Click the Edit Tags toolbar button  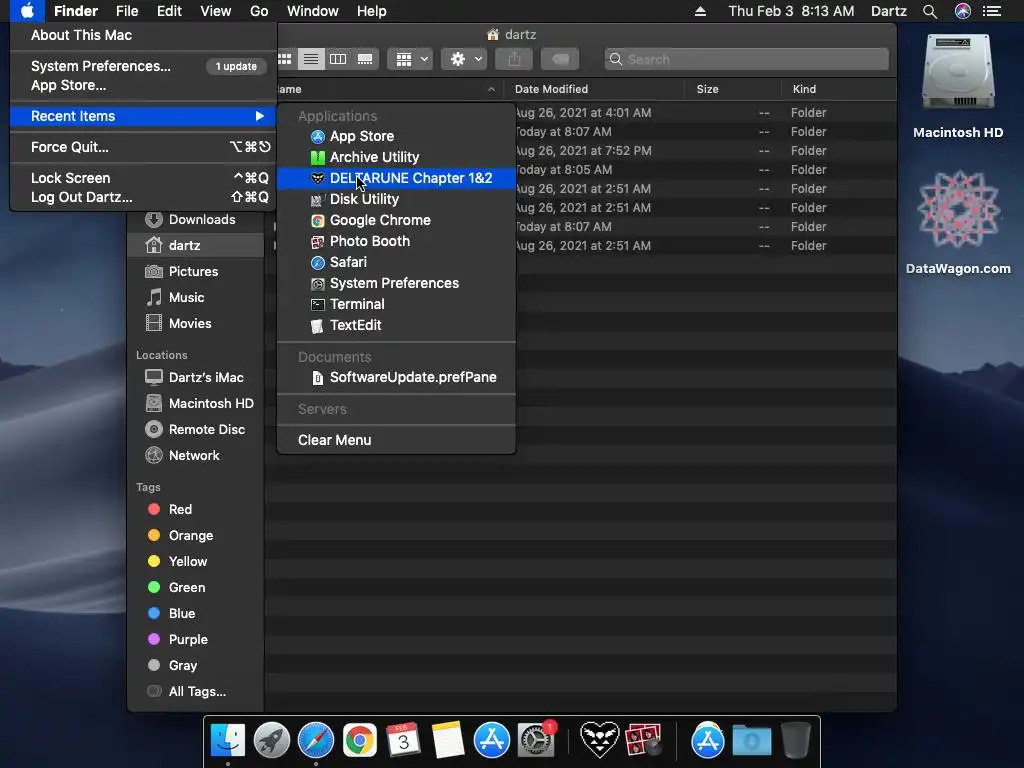click(560, 59)
